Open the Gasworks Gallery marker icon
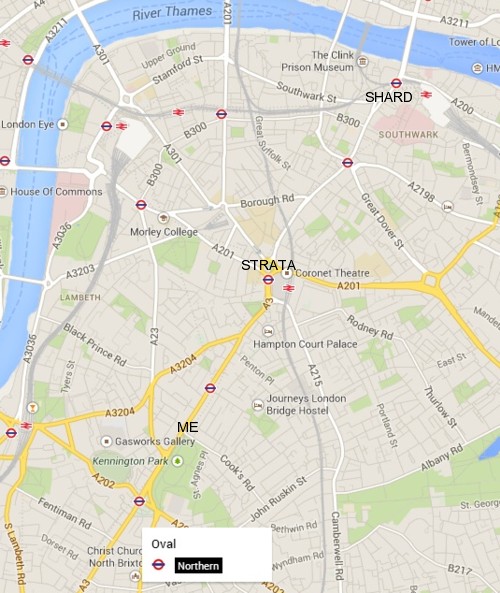The image size is (500, 593). [x=106, y=441]
